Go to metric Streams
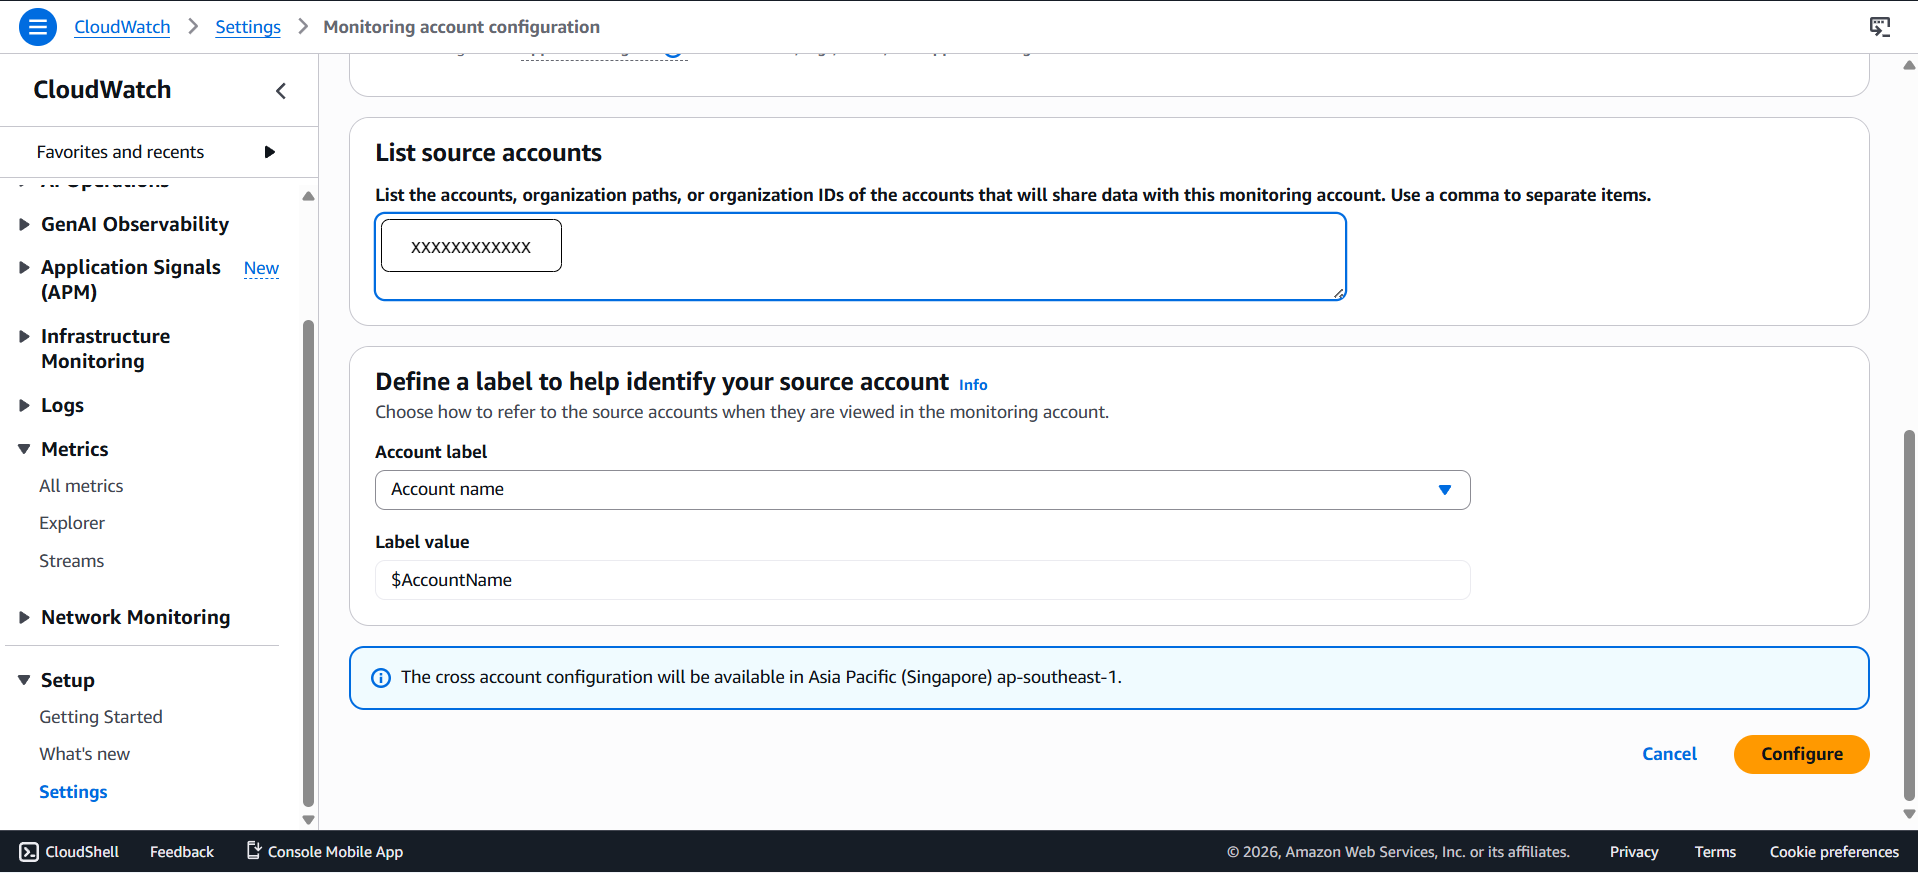 (x=72, y=561)
